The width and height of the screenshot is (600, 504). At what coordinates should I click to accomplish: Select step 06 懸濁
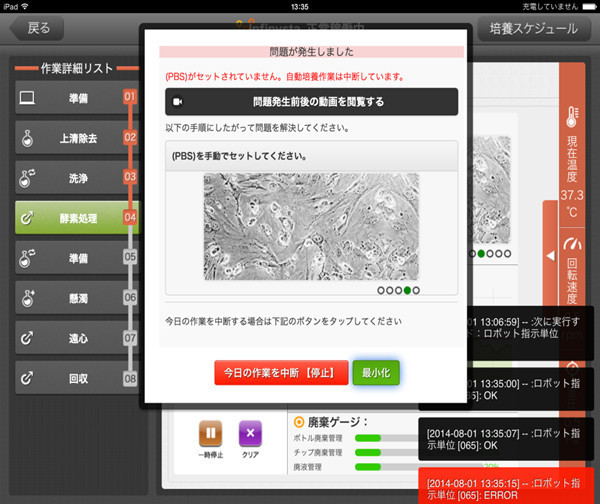pos(77,298)
